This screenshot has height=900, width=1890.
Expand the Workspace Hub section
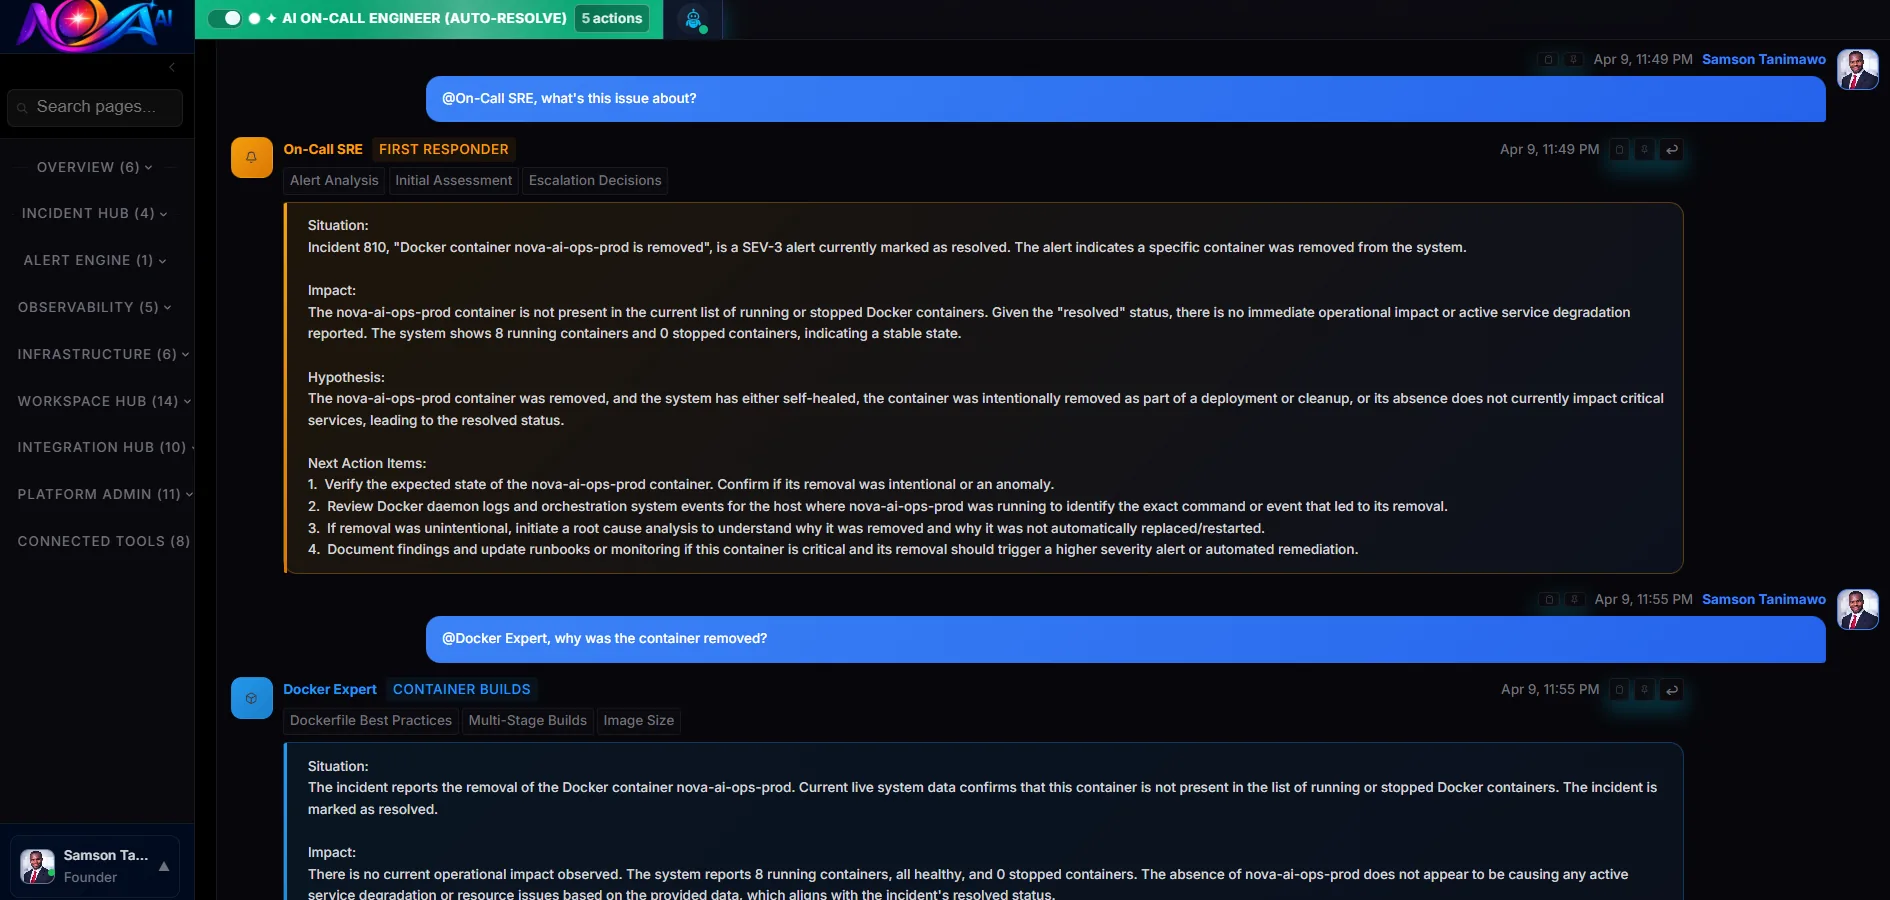(103, 401)
